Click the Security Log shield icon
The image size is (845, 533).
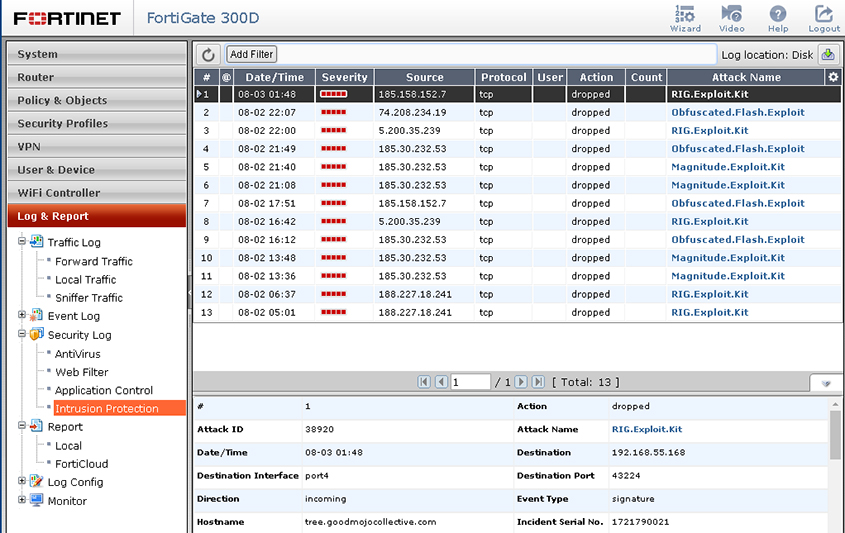tap(36, 334)
